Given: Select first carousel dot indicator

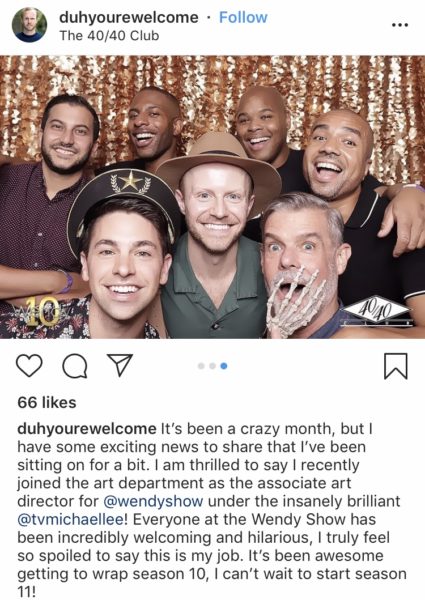Looking at the screenshot, I should [201, 366].
